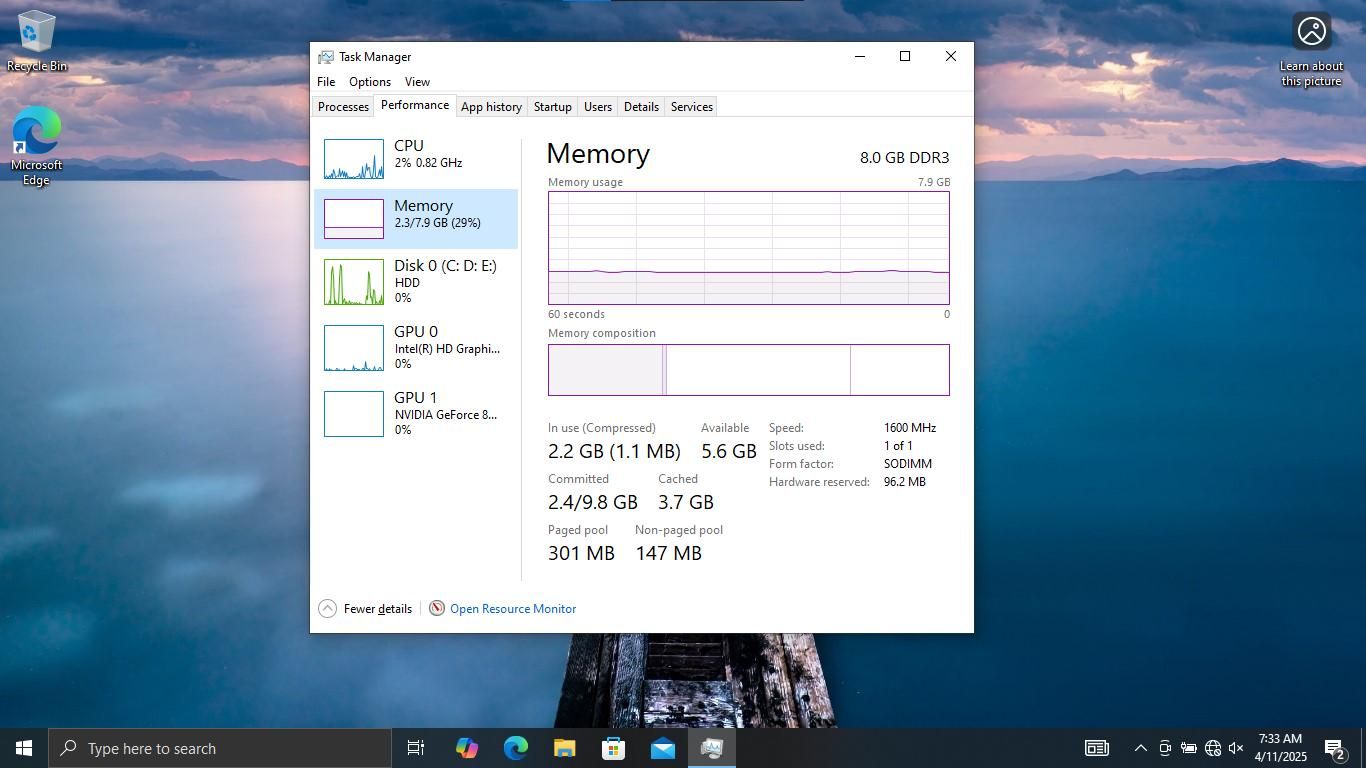Open the Action Center notifications icon
This screenshot has width=1366, height=768.
click(1335, 748)
